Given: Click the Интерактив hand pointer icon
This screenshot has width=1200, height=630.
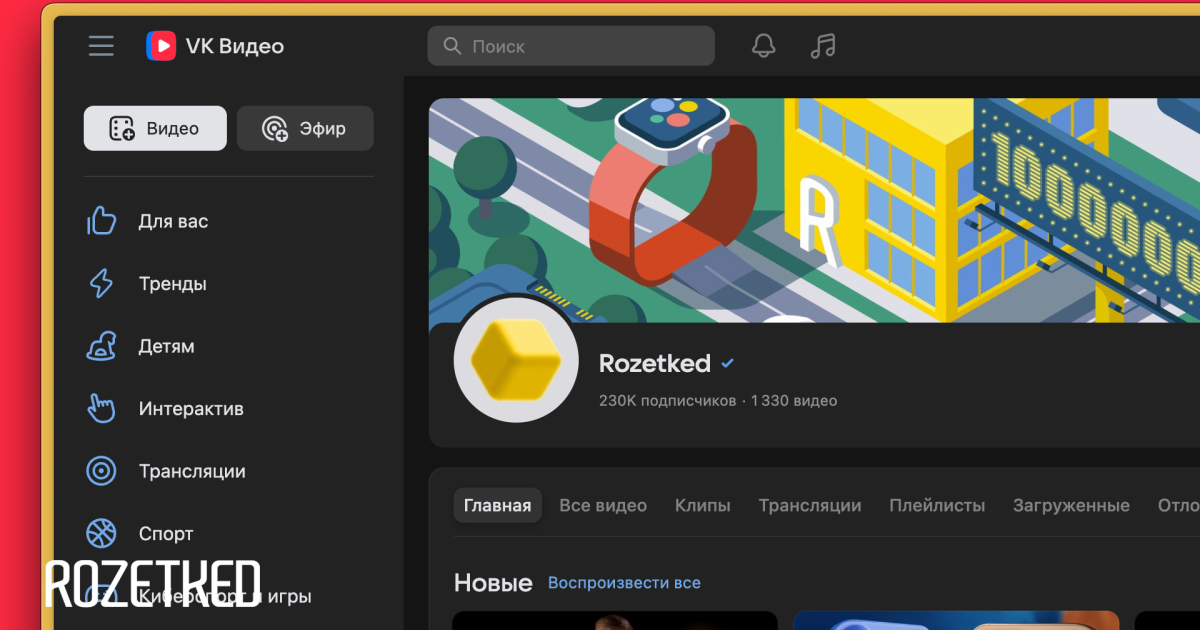Looking at the screenshot, I should (101, 409).
